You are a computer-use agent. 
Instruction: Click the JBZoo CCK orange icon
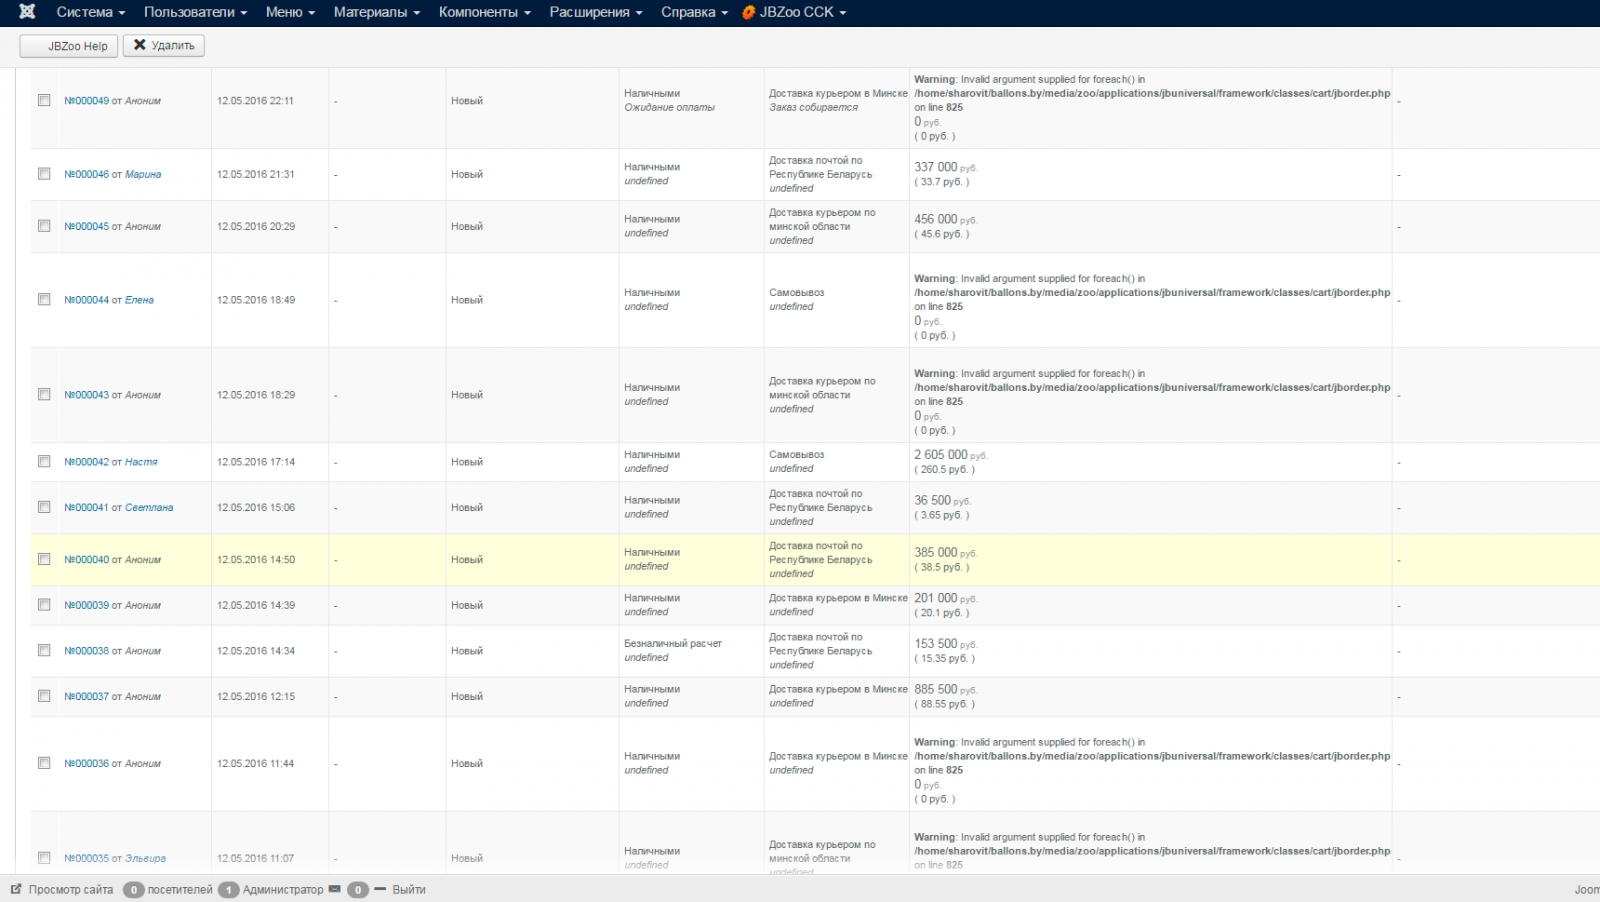[748, 13]
